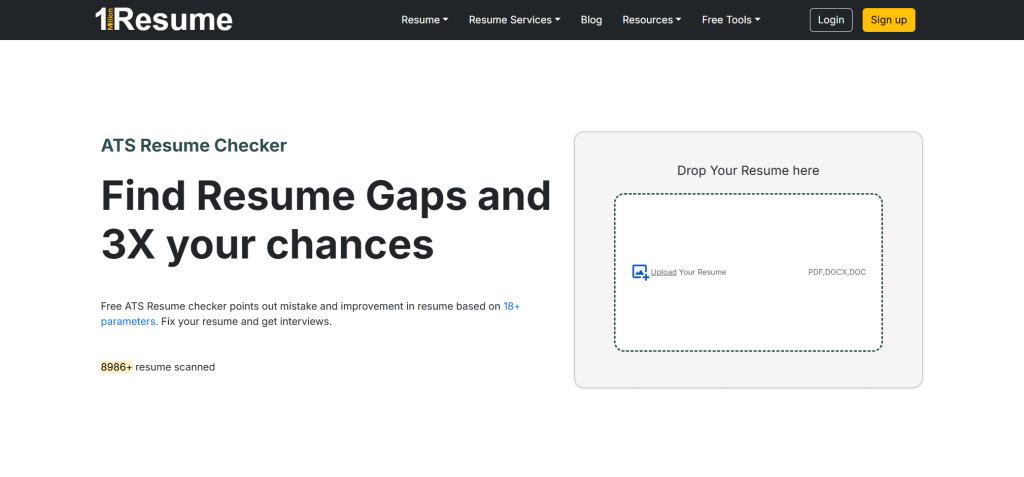The image size is (1024, 477).
Task: Expand the Resources dropdown menu
Action: click(652, 20)
